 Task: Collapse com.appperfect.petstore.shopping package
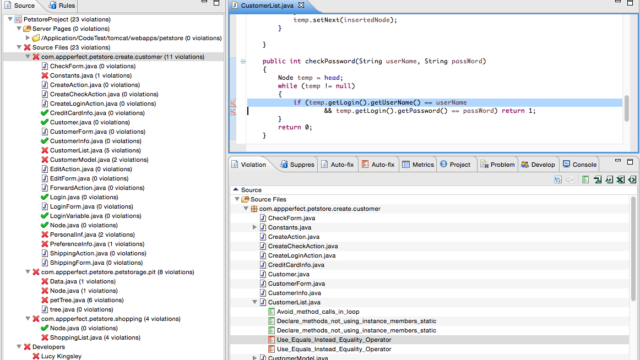point(28,319)
